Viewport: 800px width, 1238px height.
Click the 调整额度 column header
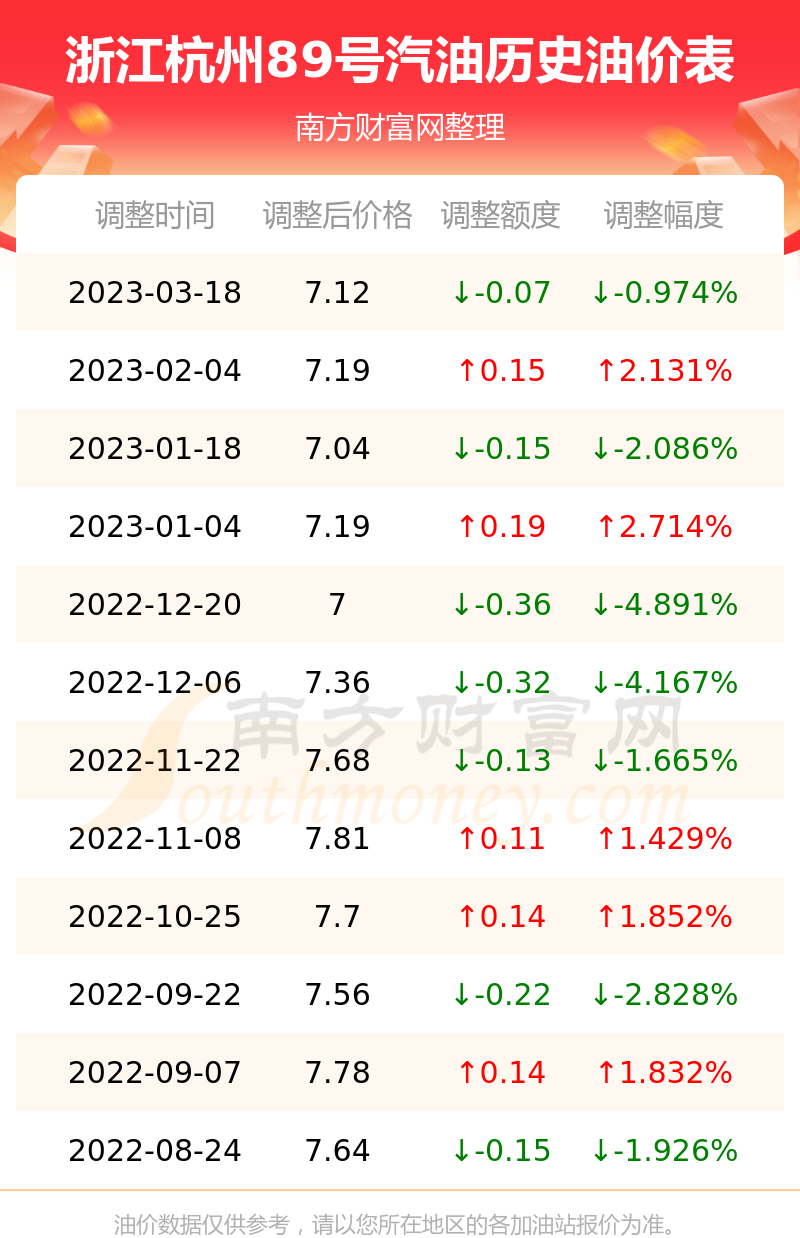click(x=501, y=215)
